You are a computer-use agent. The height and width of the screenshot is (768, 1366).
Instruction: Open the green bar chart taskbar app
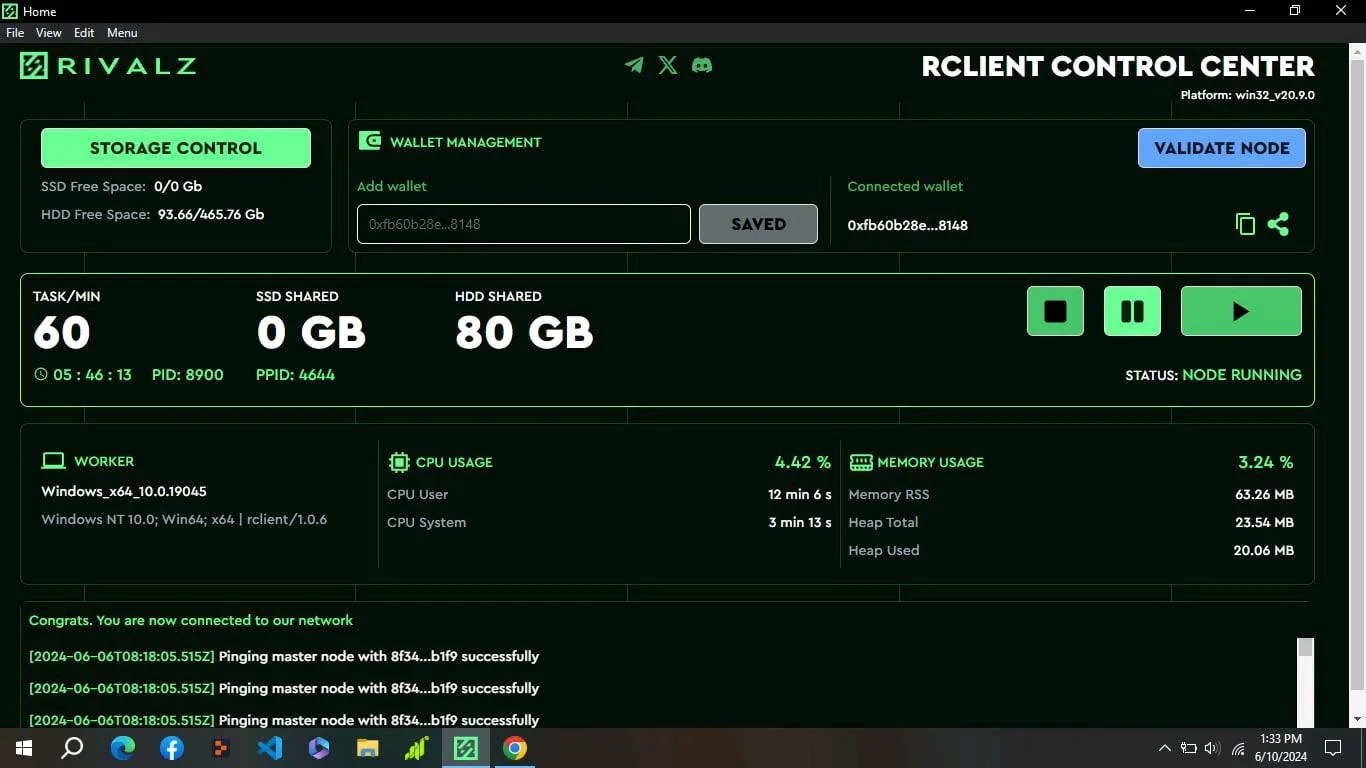point(417,748)
